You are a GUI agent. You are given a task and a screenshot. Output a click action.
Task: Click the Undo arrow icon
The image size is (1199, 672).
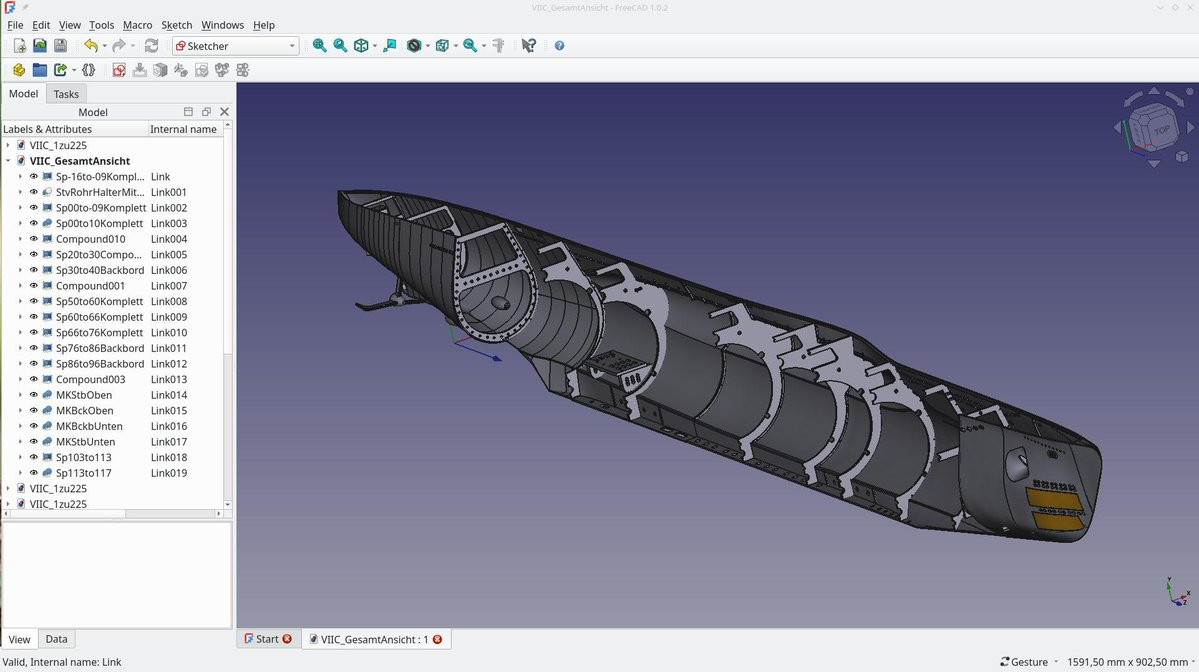(x=90, y=46)
